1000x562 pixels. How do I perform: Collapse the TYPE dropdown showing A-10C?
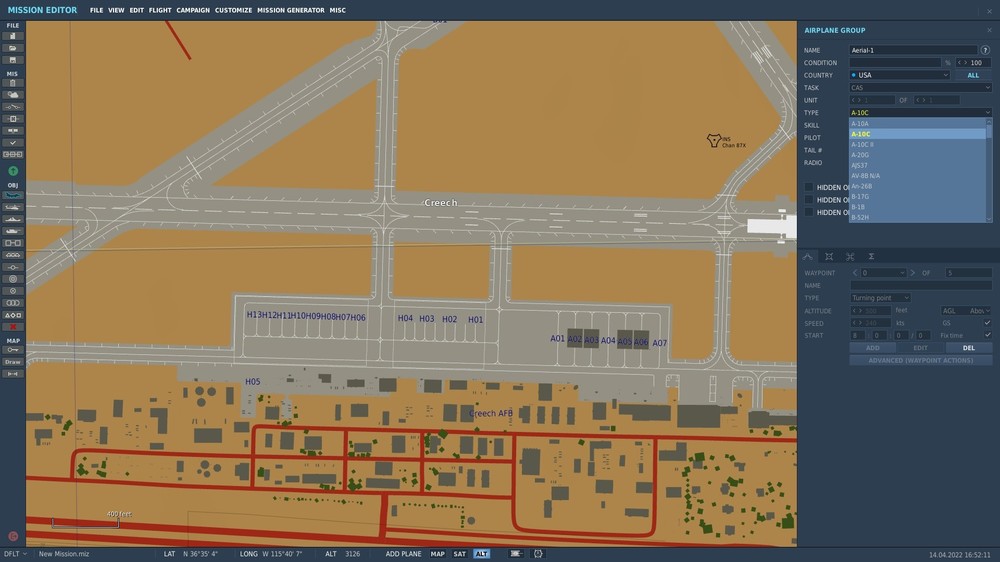point(920,112)
